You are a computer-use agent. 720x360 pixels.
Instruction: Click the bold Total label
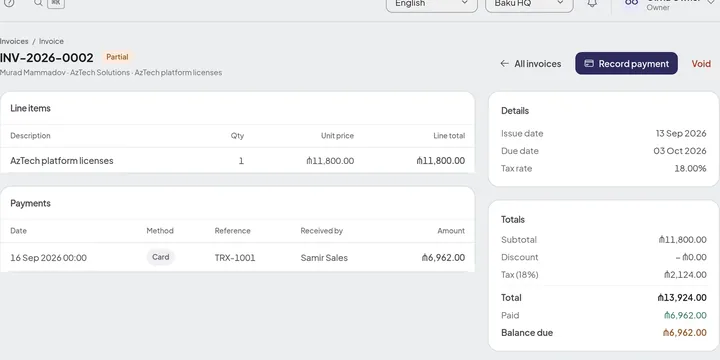tap(511, 298)
